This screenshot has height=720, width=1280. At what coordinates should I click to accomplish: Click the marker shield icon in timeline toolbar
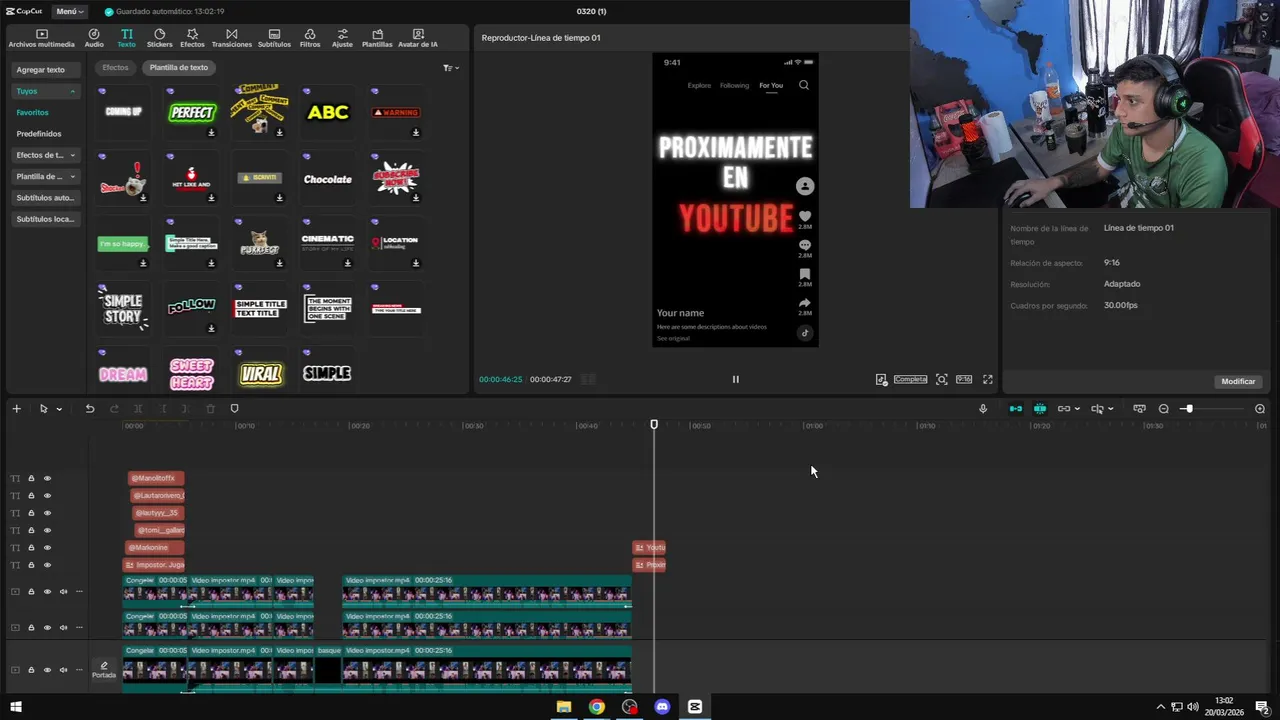click(235, 408)
